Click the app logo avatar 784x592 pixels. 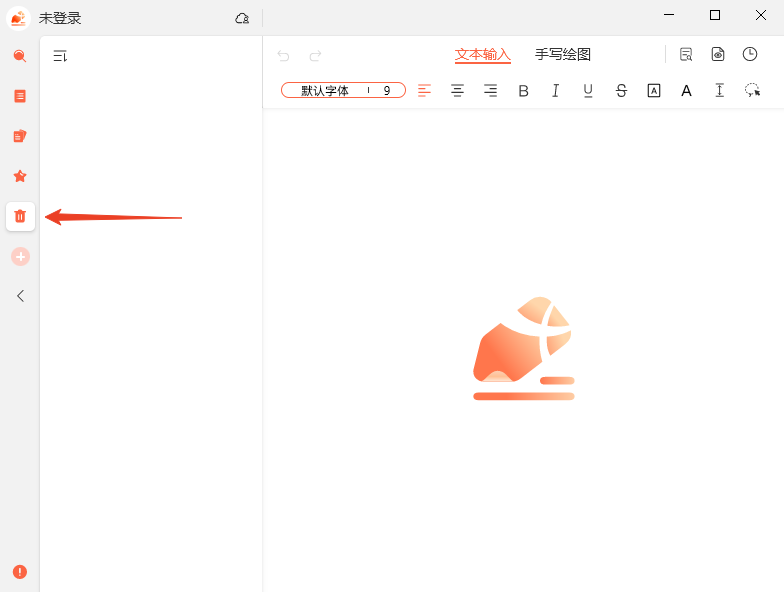18,18
